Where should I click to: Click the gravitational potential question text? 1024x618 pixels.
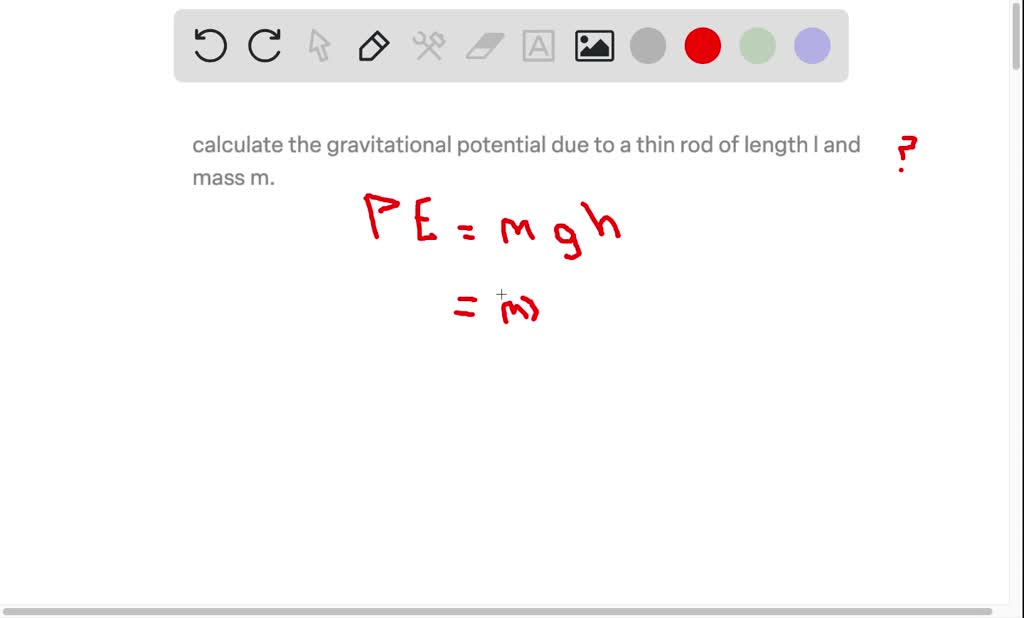coord(525,144)
